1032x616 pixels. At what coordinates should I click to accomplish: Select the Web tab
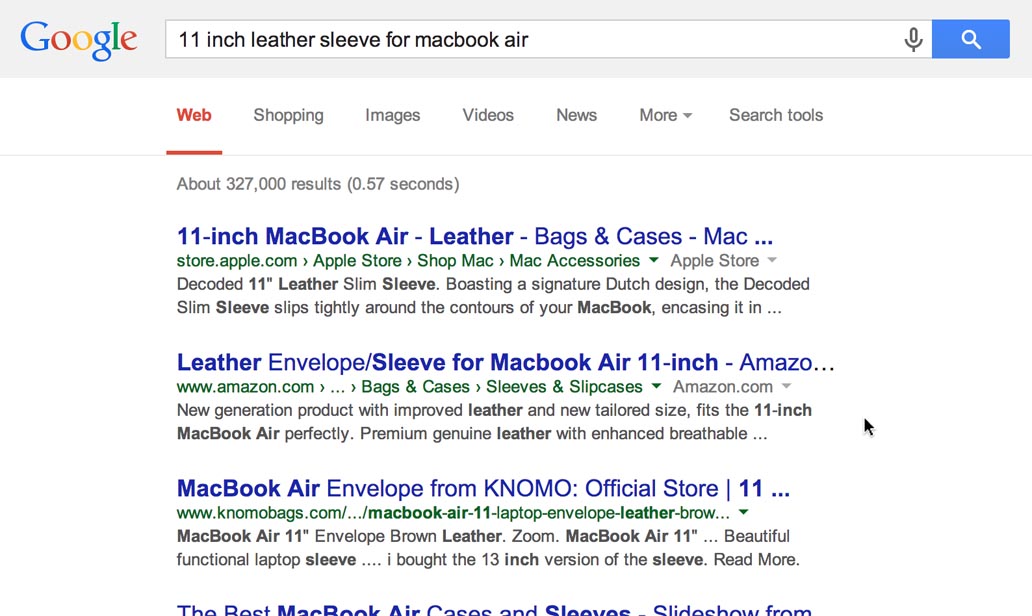pos(194,115)
